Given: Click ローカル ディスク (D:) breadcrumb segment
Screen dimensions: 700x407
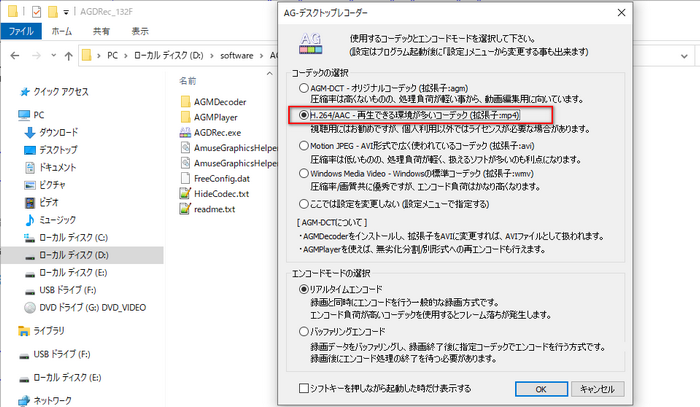Looking at the screenshot, I should [x=168, y=55].
